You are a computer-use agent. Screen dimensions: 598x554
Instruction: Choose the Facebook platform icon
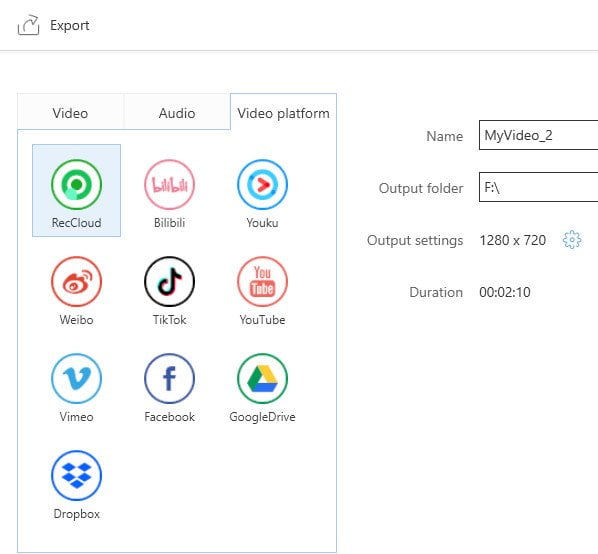(x=169, y=378)
